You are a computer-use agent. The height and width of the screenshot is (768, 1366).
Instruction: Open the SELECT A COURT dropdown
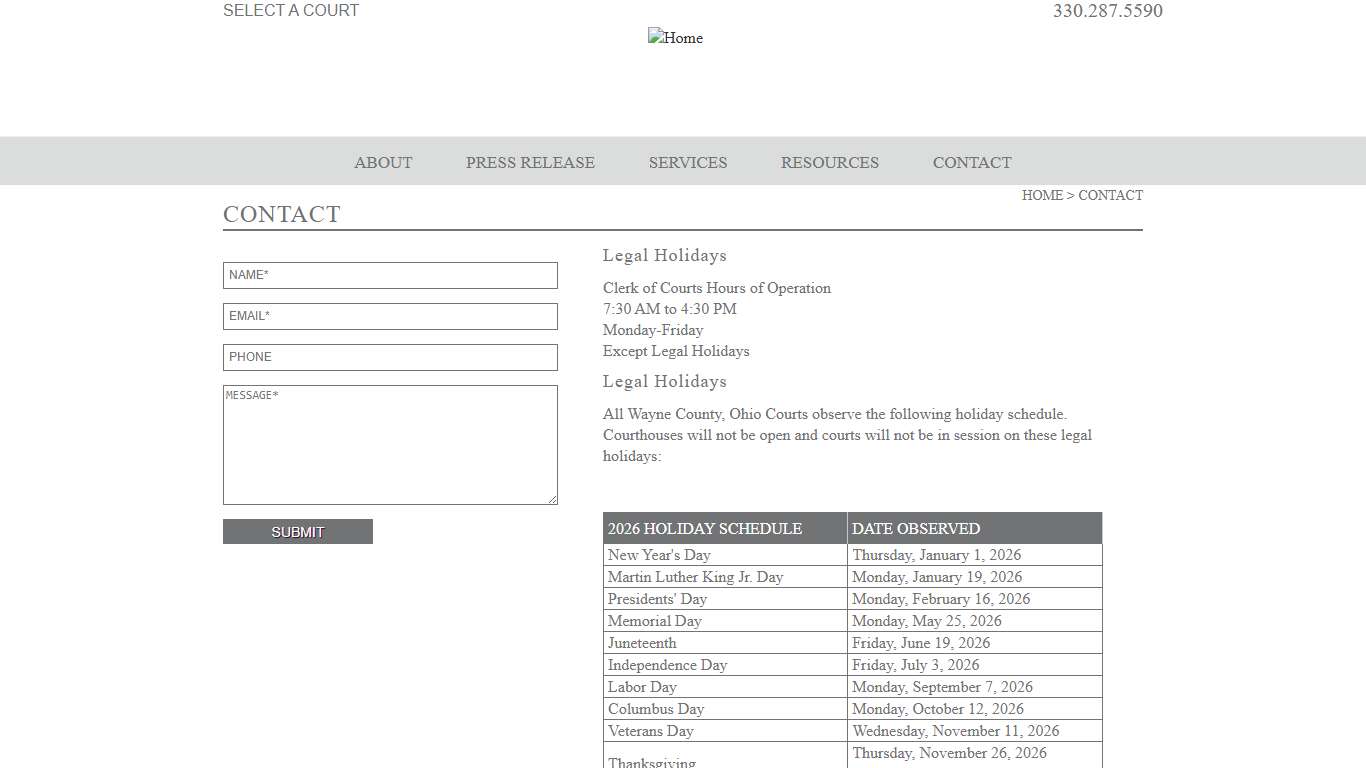point(291,10)
